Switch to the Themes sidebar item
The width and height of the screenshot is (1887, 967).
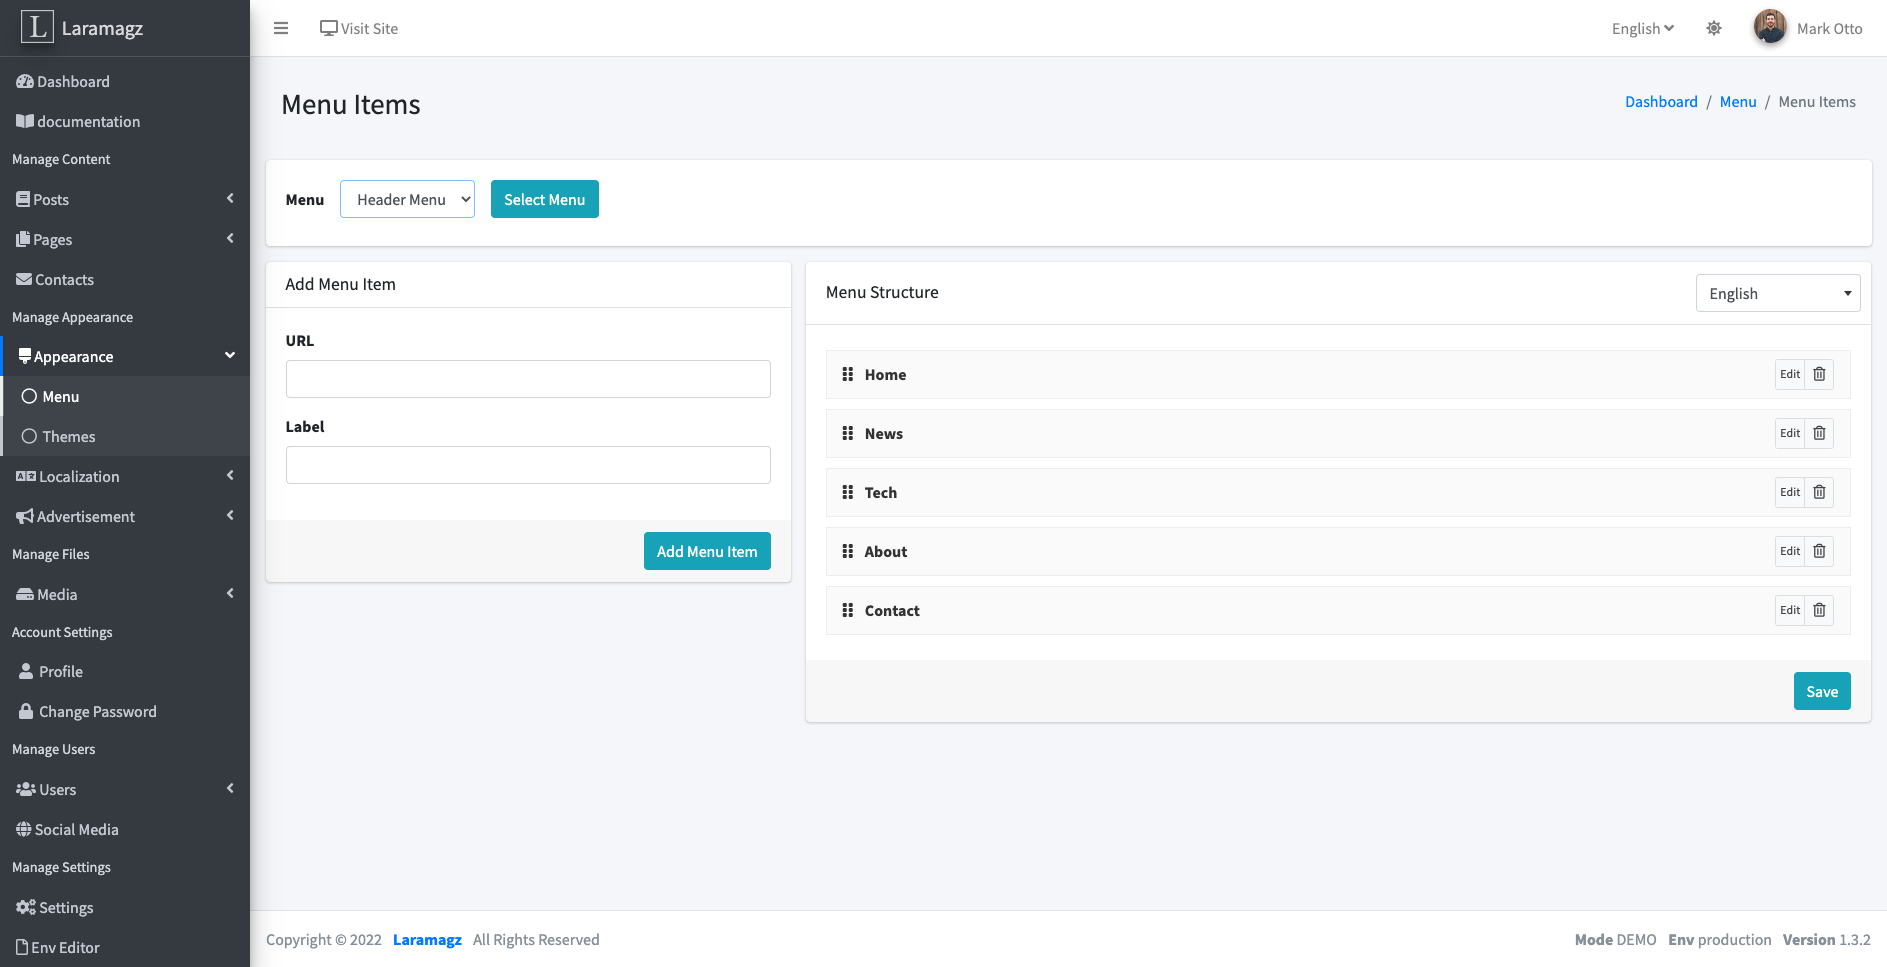[x=68, y=436]
